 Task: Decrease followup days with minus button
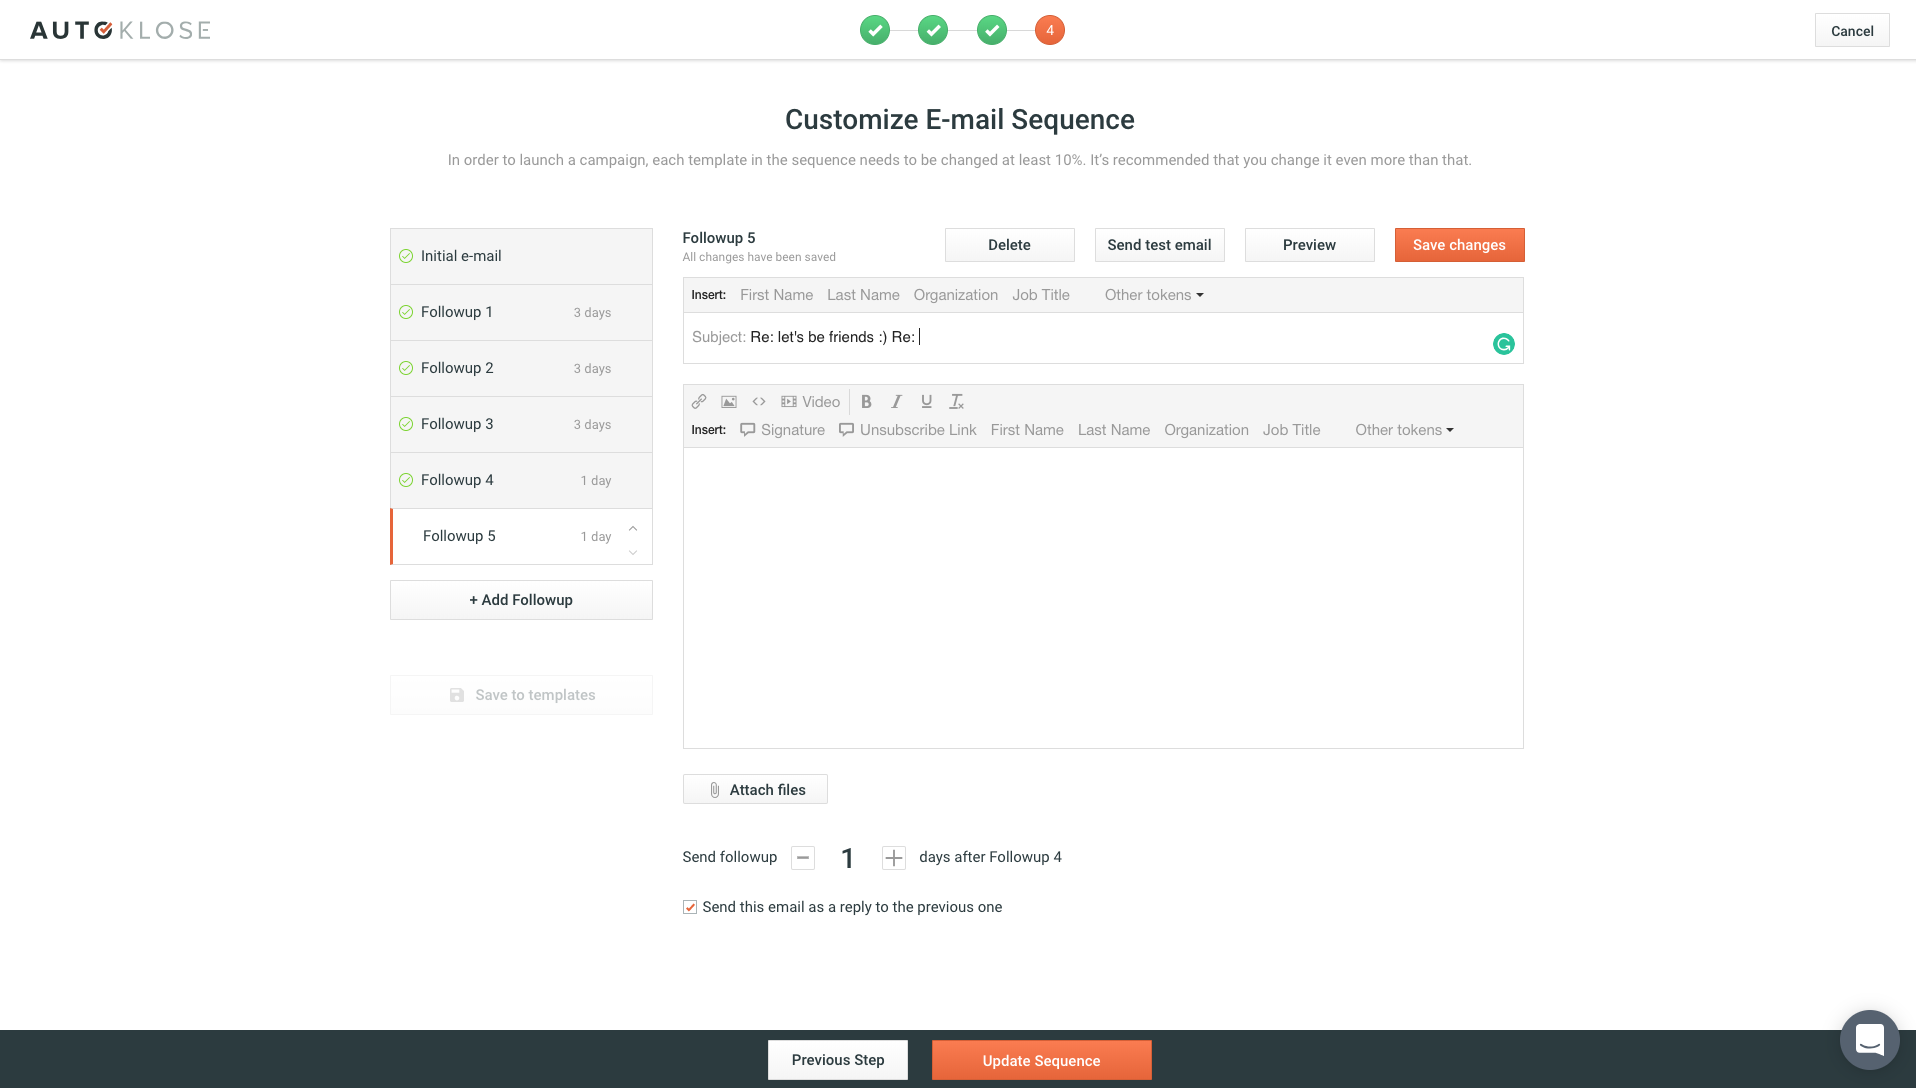[802, 858]
